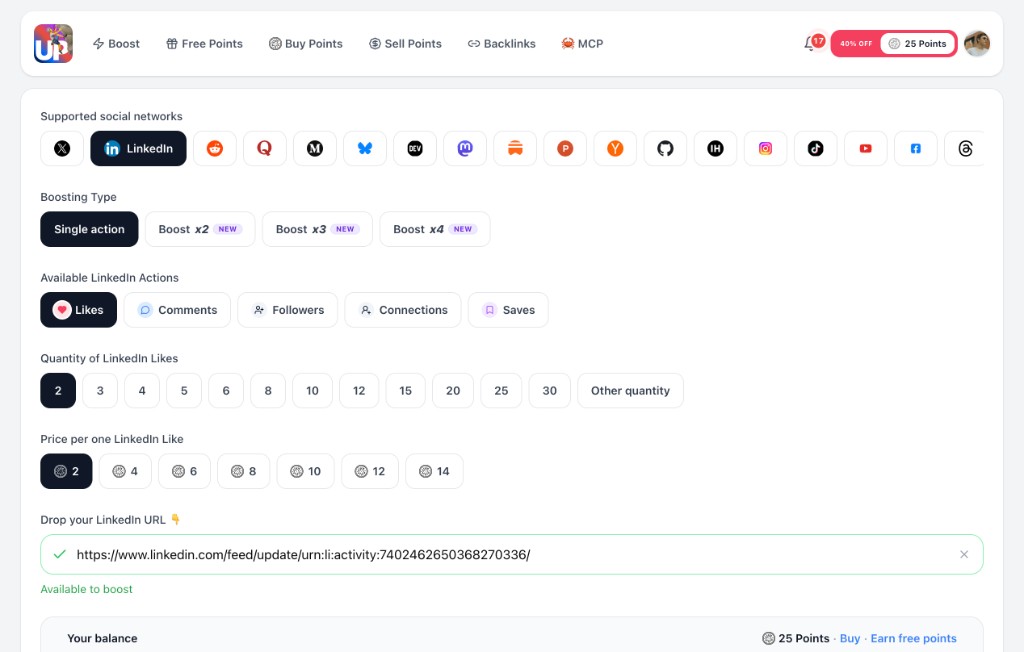
Task: Open the Backlinks page
Action: point(502,44)
